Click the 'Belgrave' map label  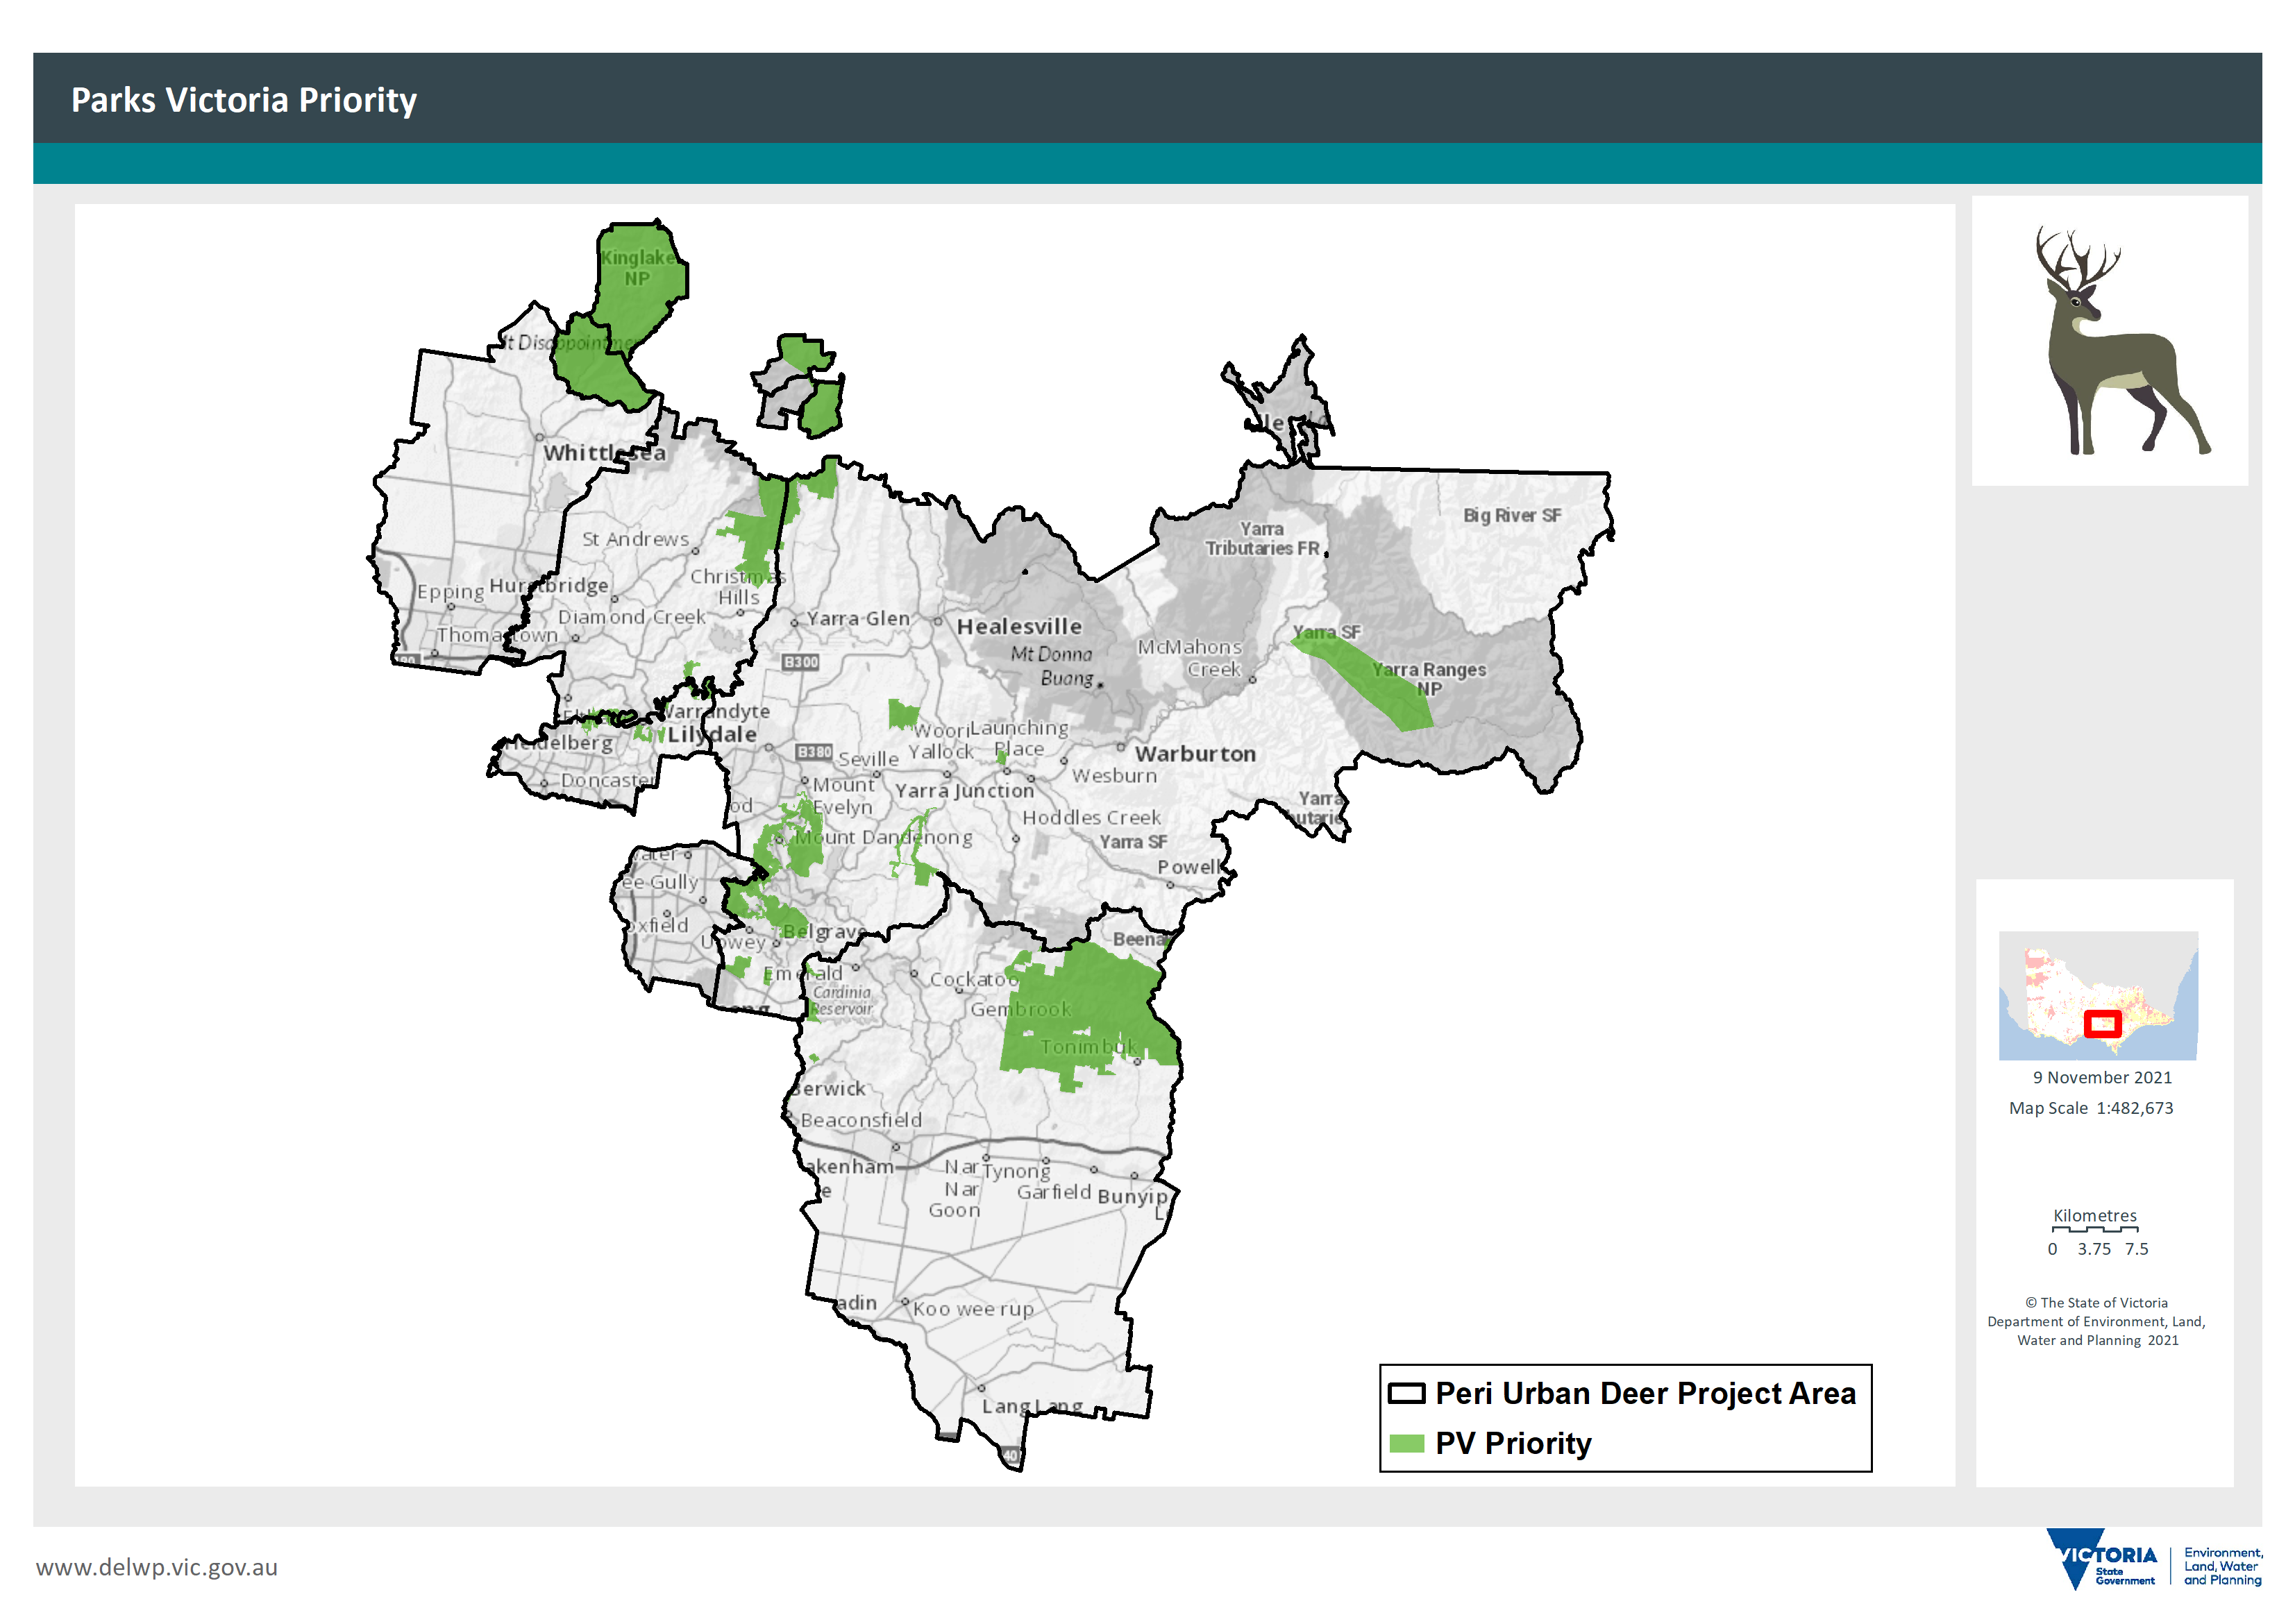tap(824, 932)
